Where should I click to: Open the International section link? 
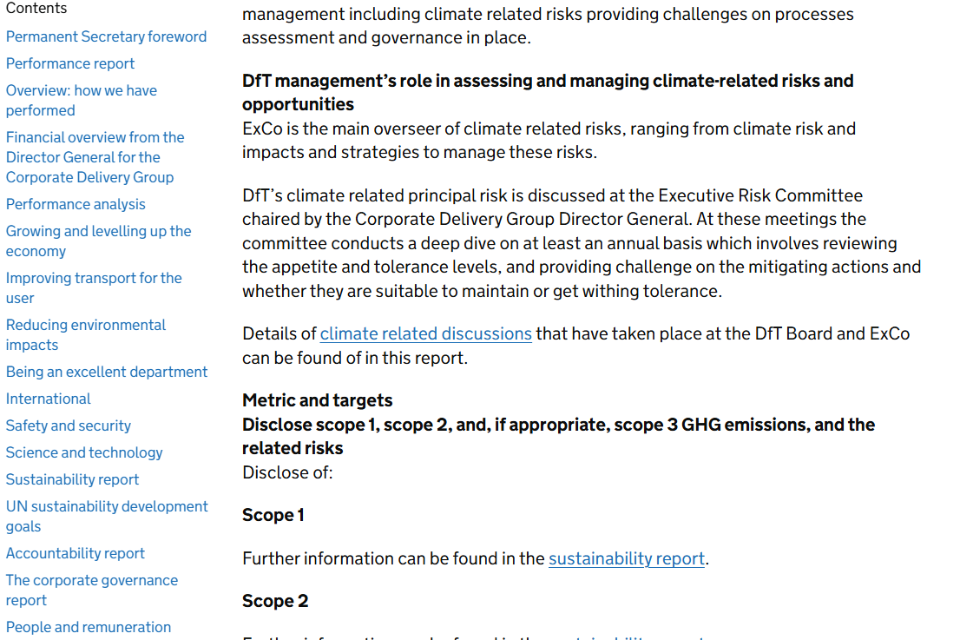[48, 399]
